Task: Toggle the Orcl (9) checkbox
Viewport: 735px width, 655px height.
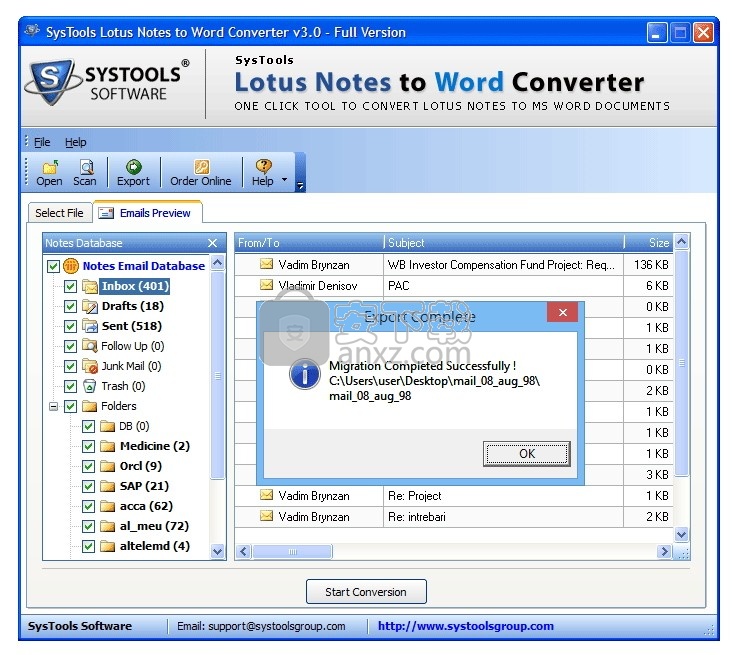Action: pos(88,467)
